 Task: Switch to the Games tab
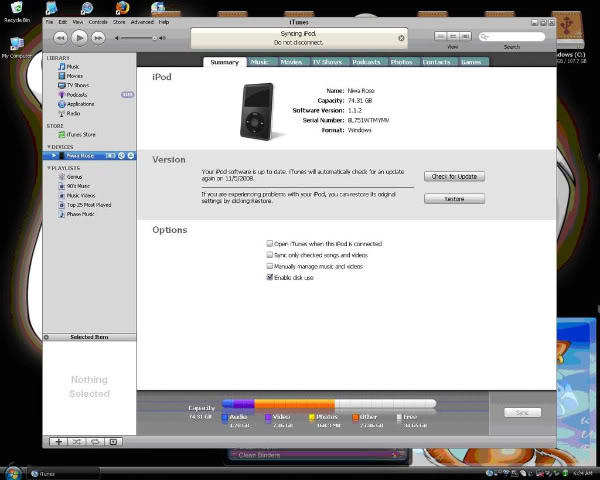471,62
